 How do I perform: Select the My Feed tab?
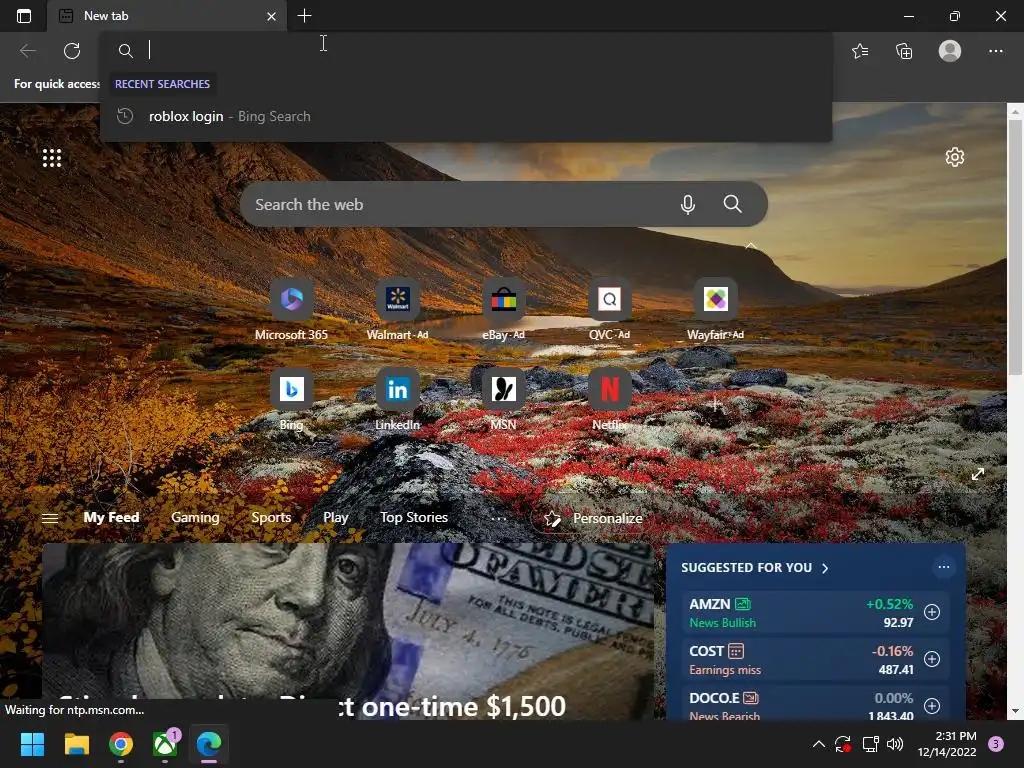111,517
